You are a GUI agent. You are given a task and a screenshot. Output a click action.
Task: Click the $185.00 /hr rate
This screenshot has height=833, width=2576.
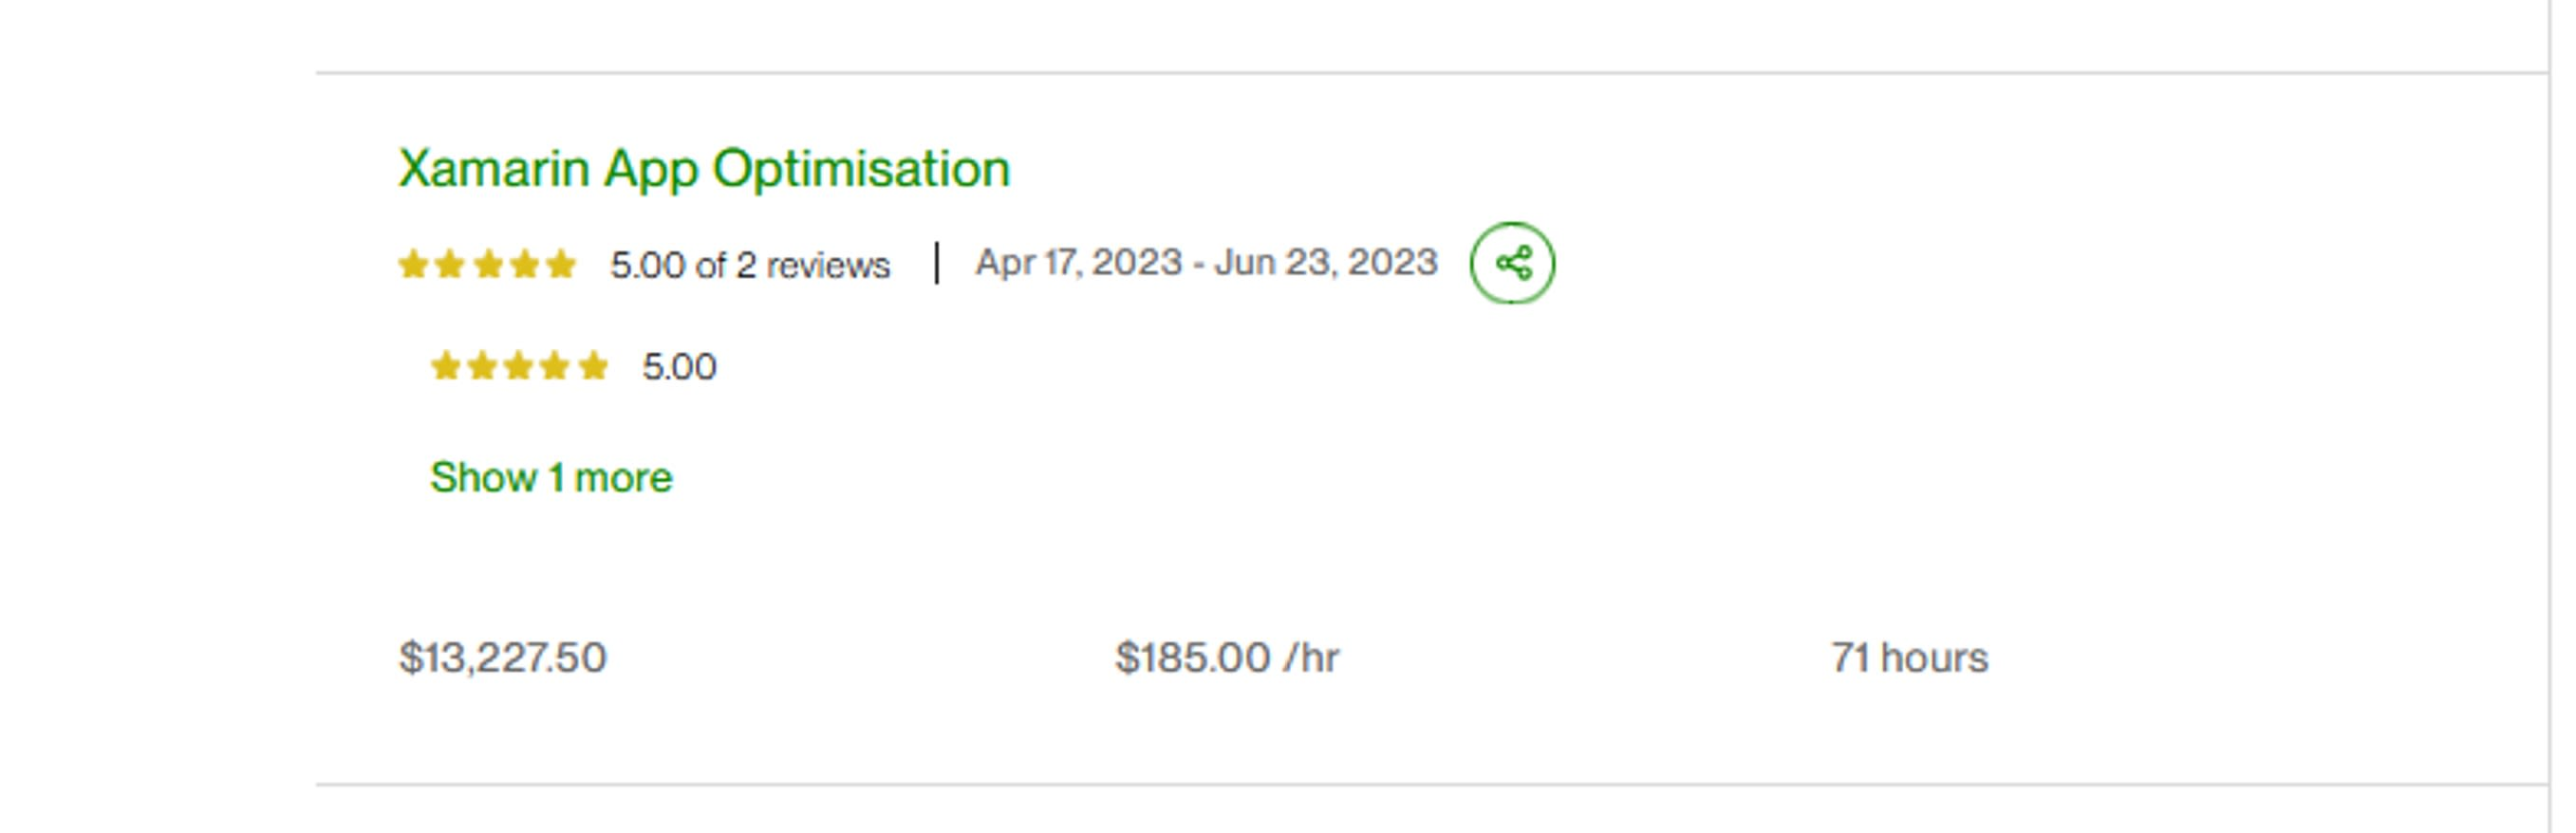[1227, 658]
